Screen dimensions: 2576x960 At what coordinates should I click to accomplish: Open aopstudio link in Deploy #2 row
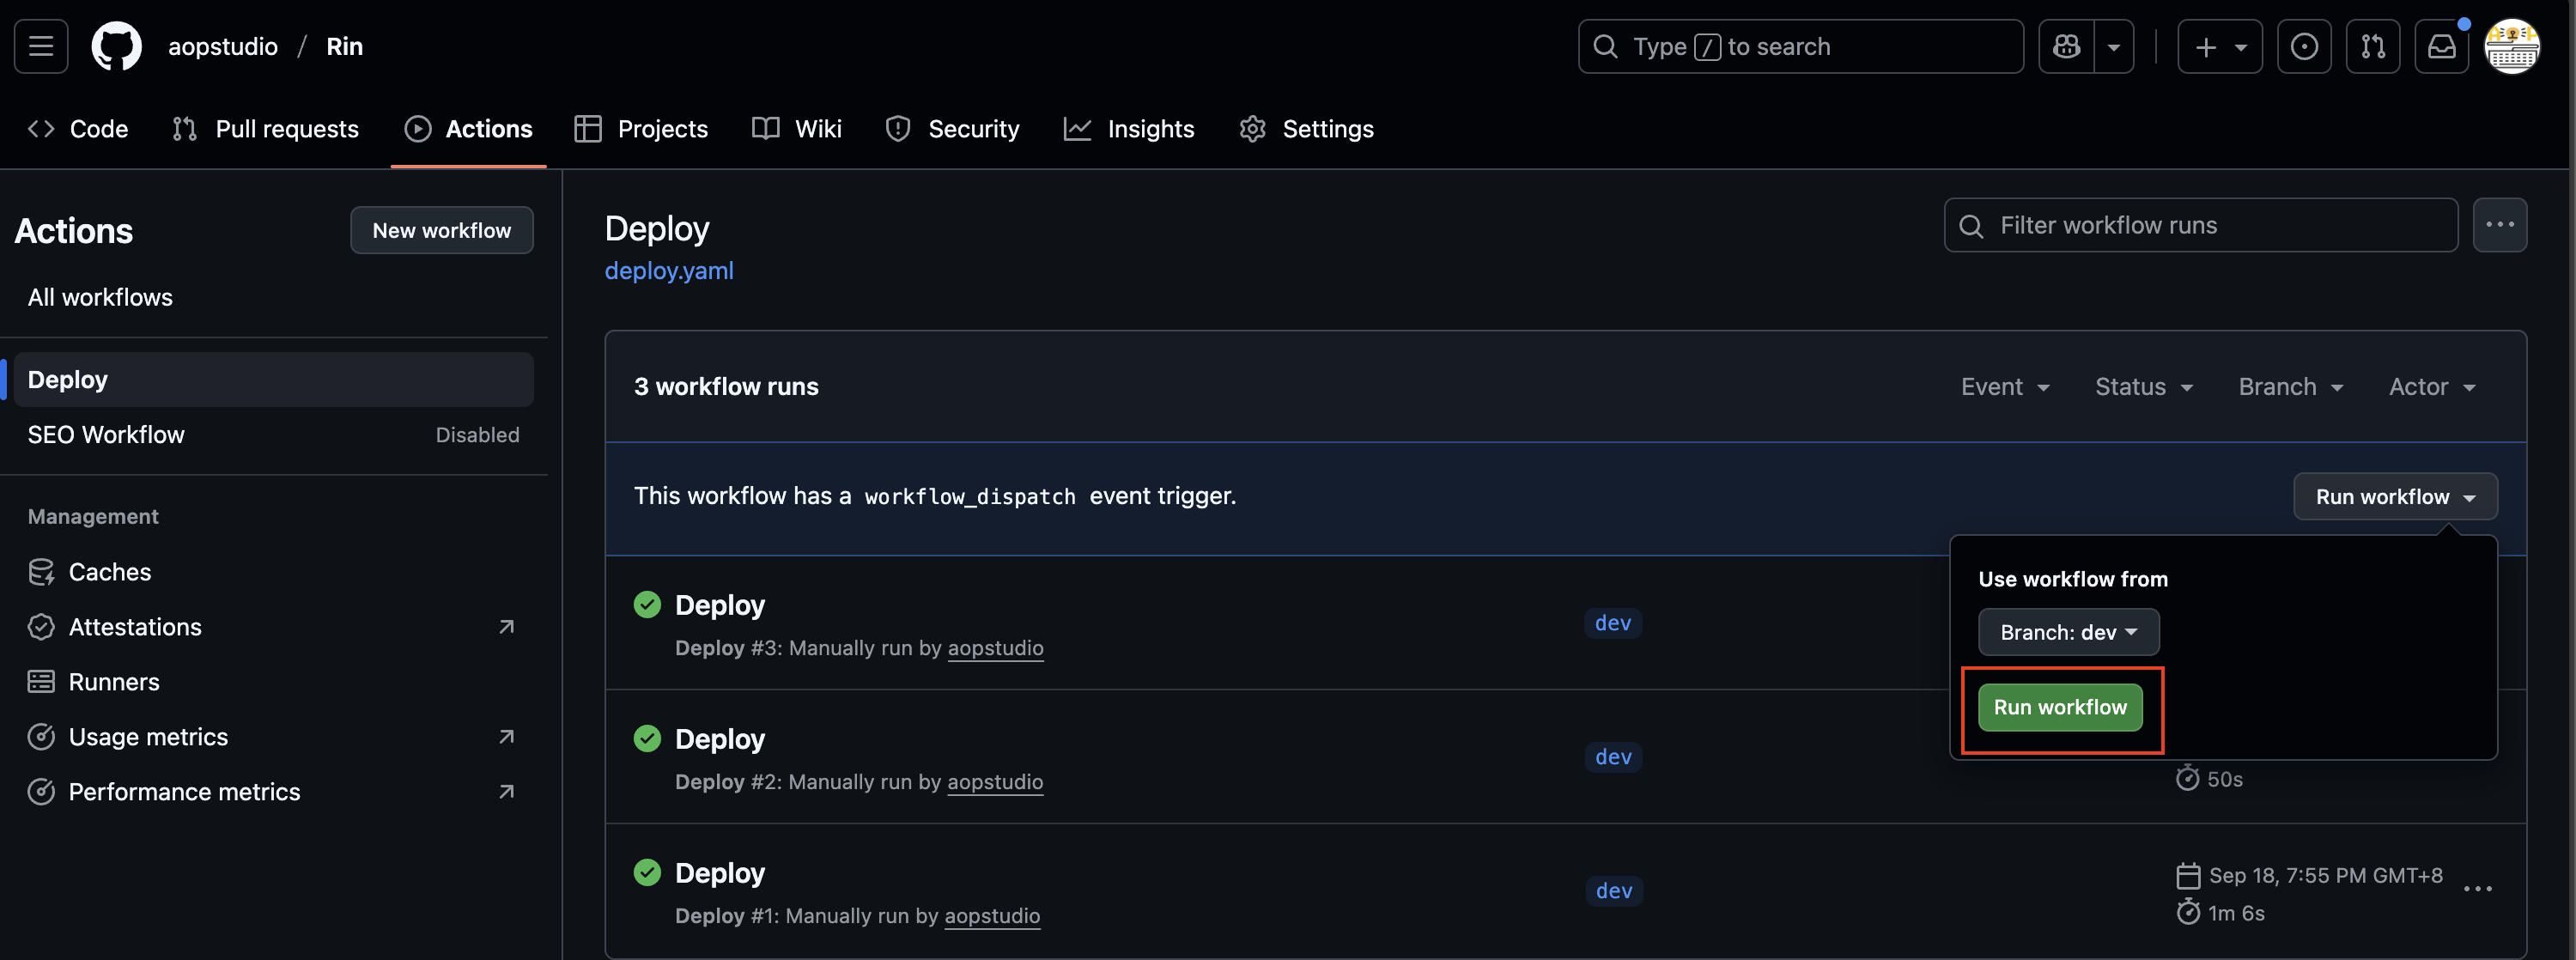995,782
